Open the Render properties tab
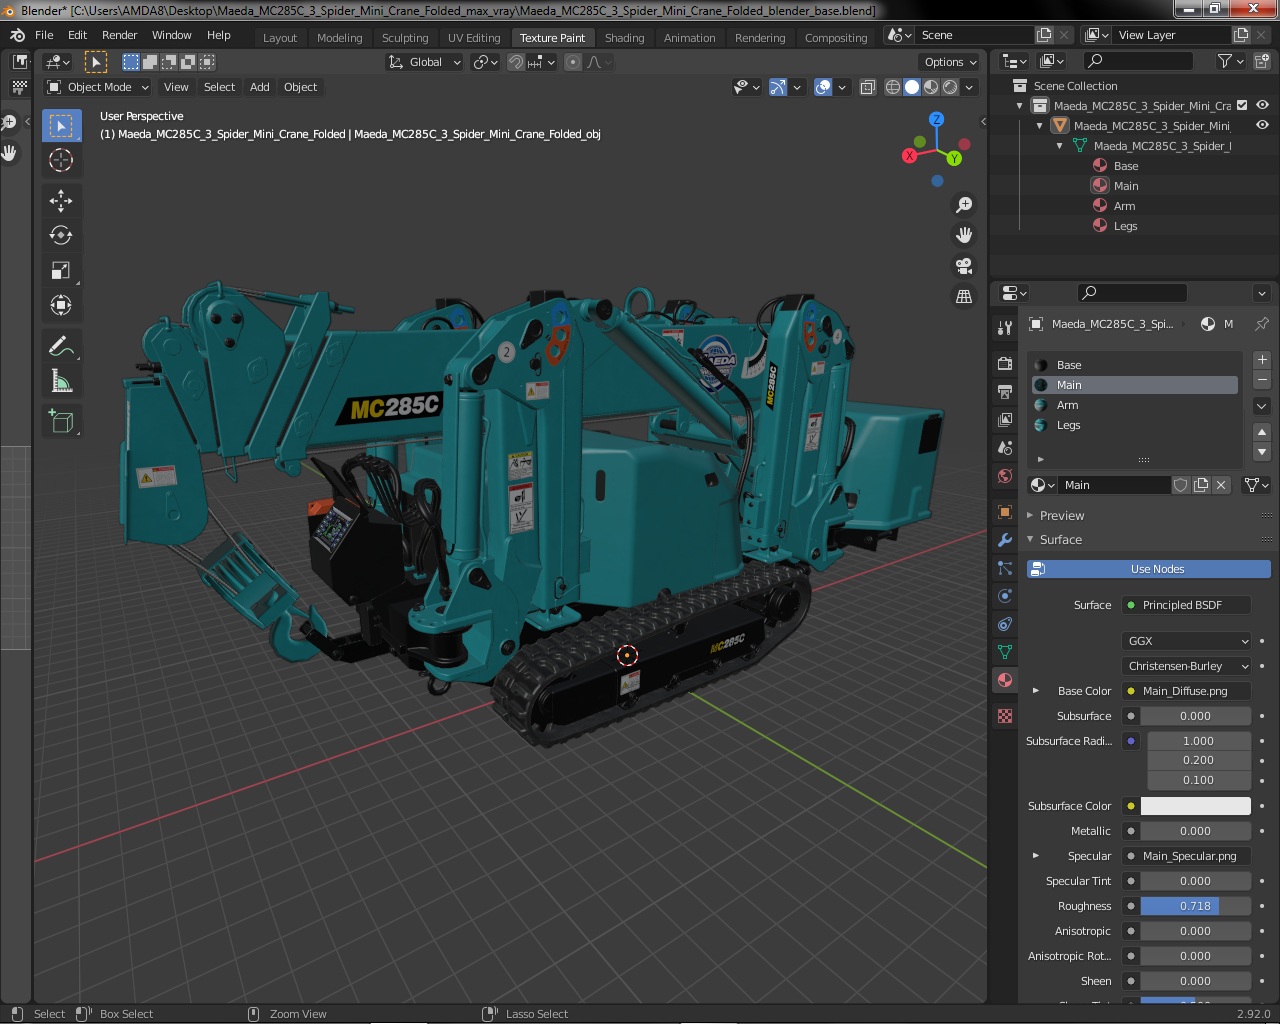This screenshot has height=1024, width=1280. click(1005, 363)
